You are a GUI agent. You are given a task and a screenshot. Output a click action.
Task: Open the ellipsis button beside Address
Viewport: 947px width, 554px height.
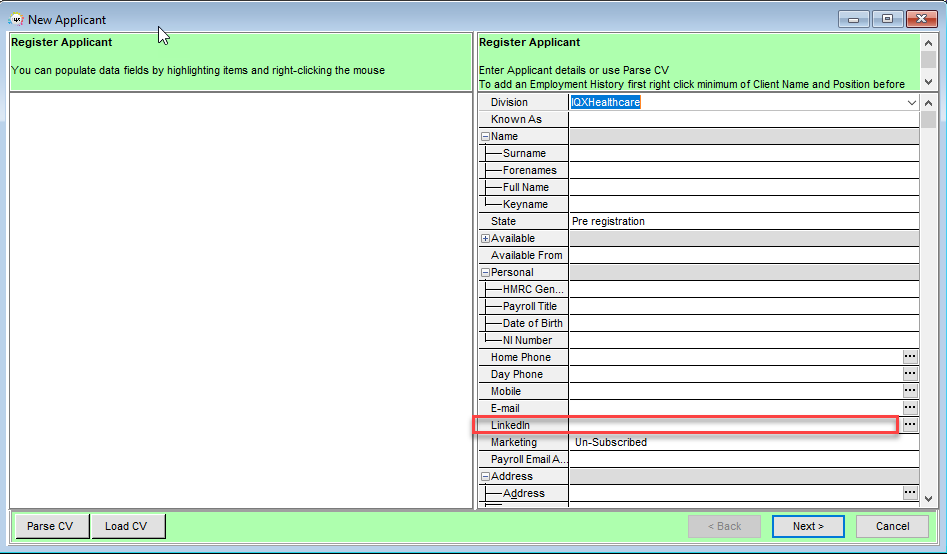coord(910,492)
